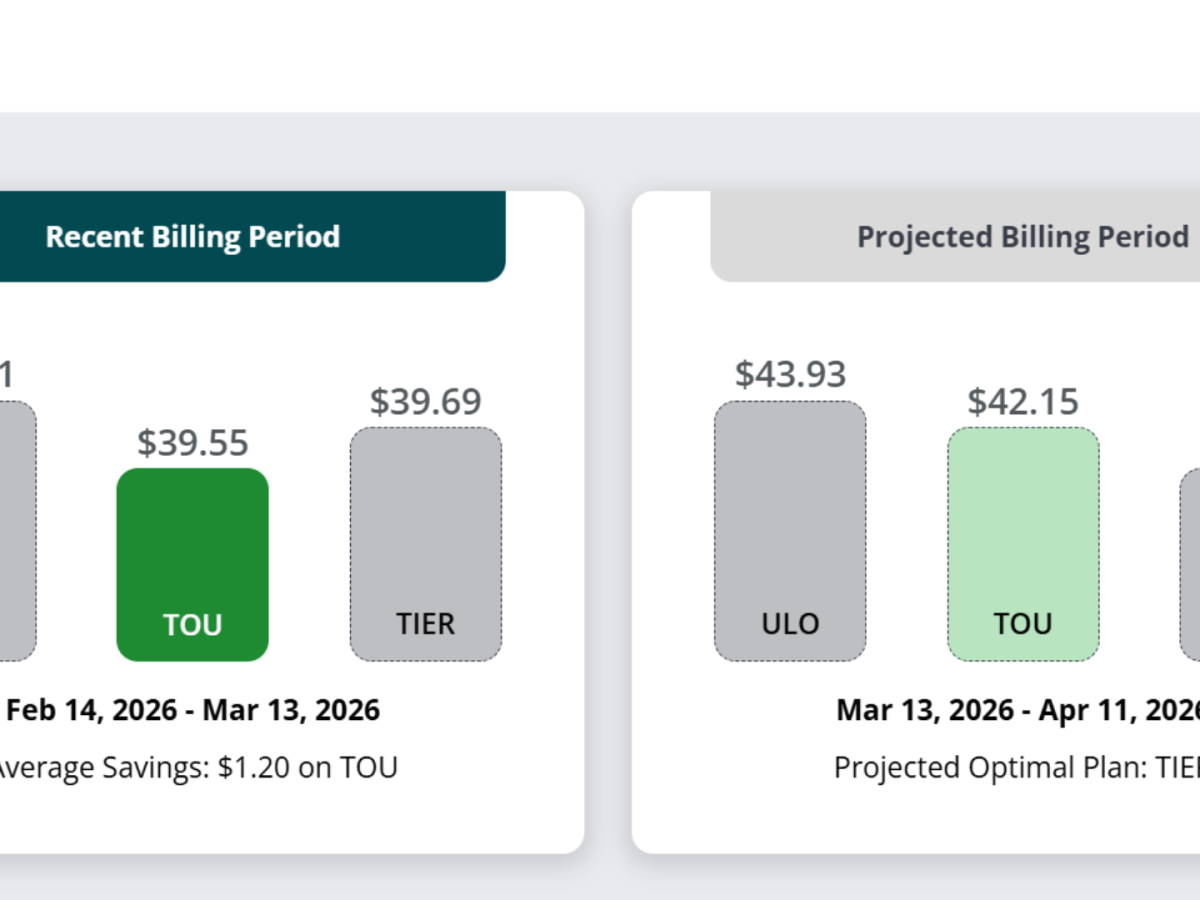Click the ULO label inside the gray bar

(790, 623)
